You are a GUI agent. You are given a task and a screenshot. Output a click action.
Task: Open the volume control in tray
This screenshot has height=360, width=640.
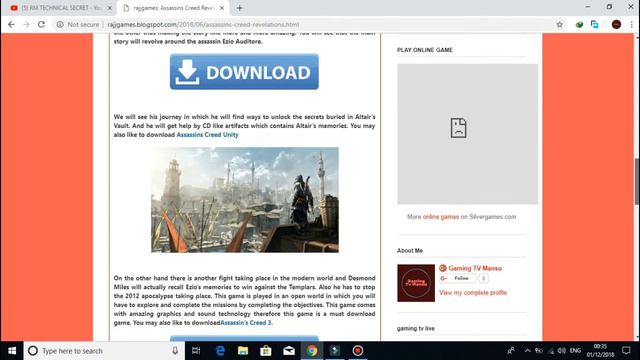[x=562, y=351]
